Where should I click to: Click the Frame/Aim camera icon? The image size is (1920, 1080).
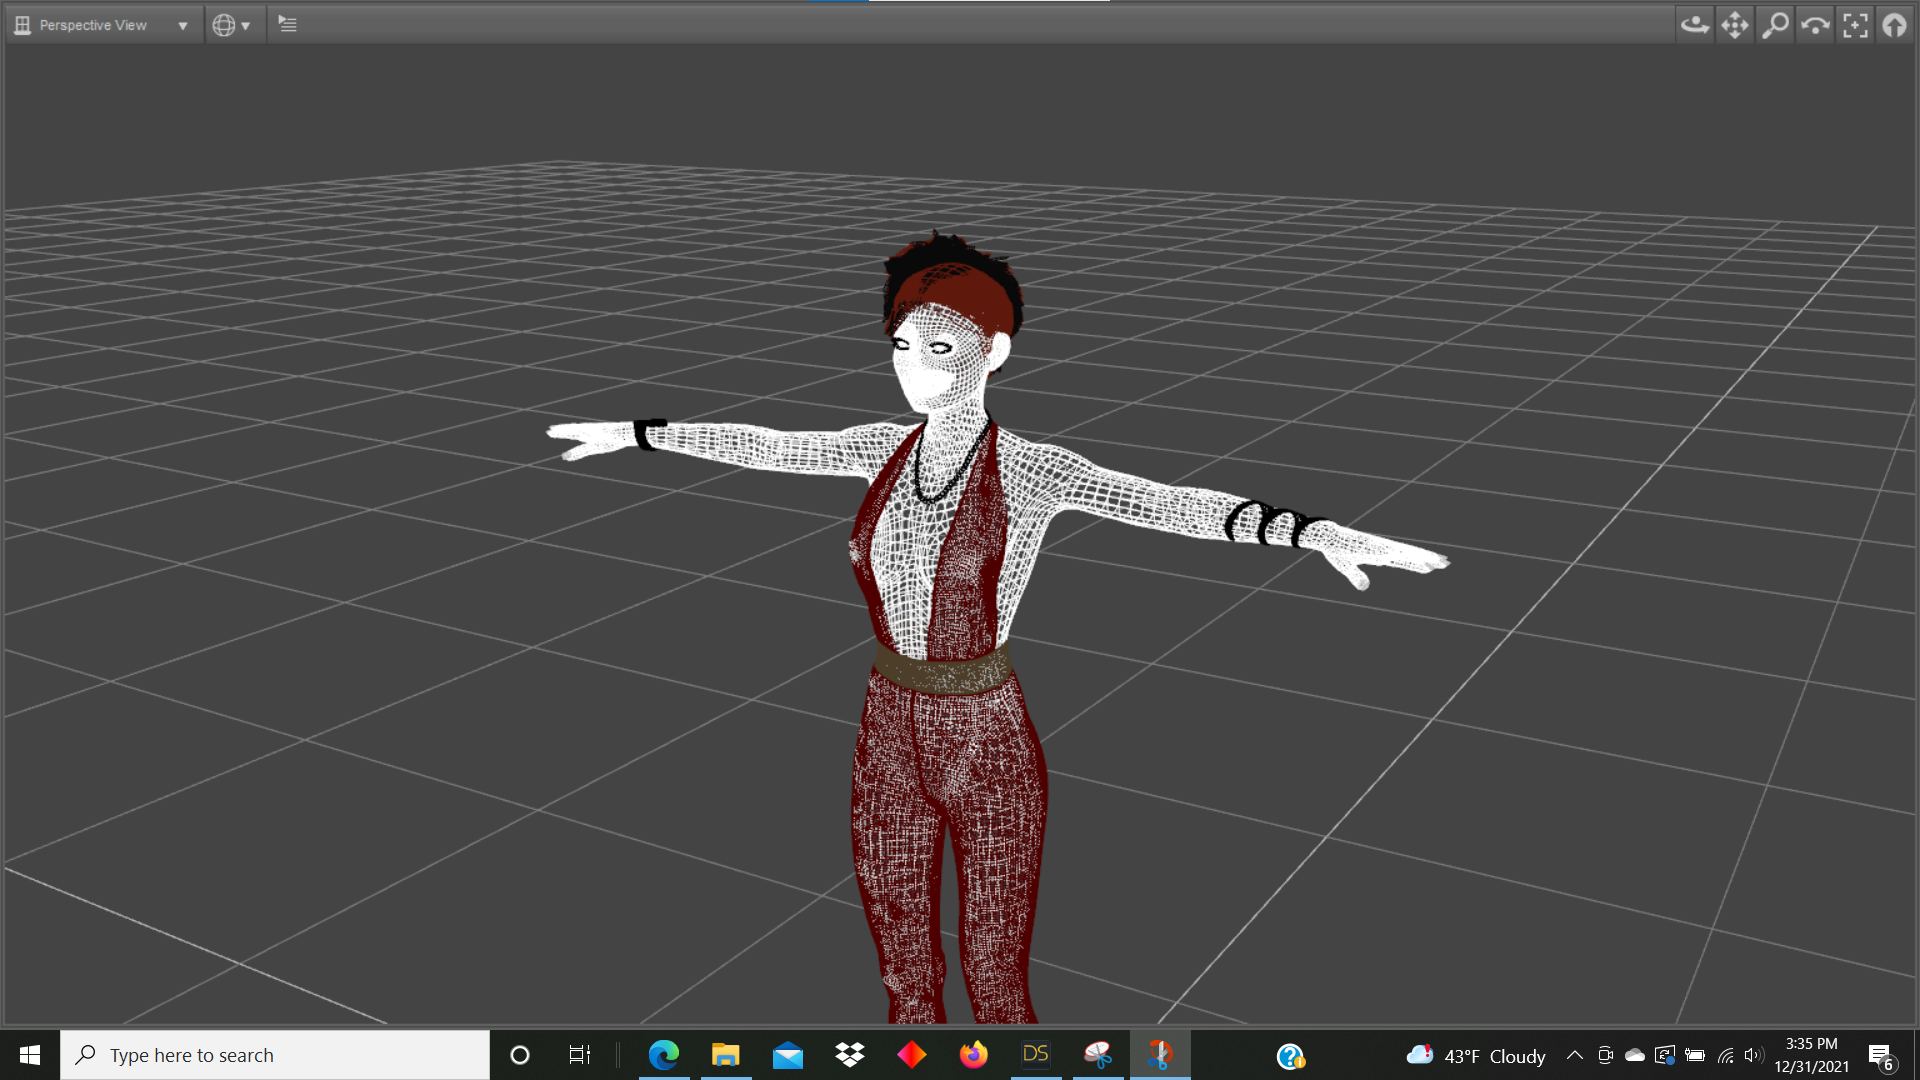click(x=1855, y=24)
